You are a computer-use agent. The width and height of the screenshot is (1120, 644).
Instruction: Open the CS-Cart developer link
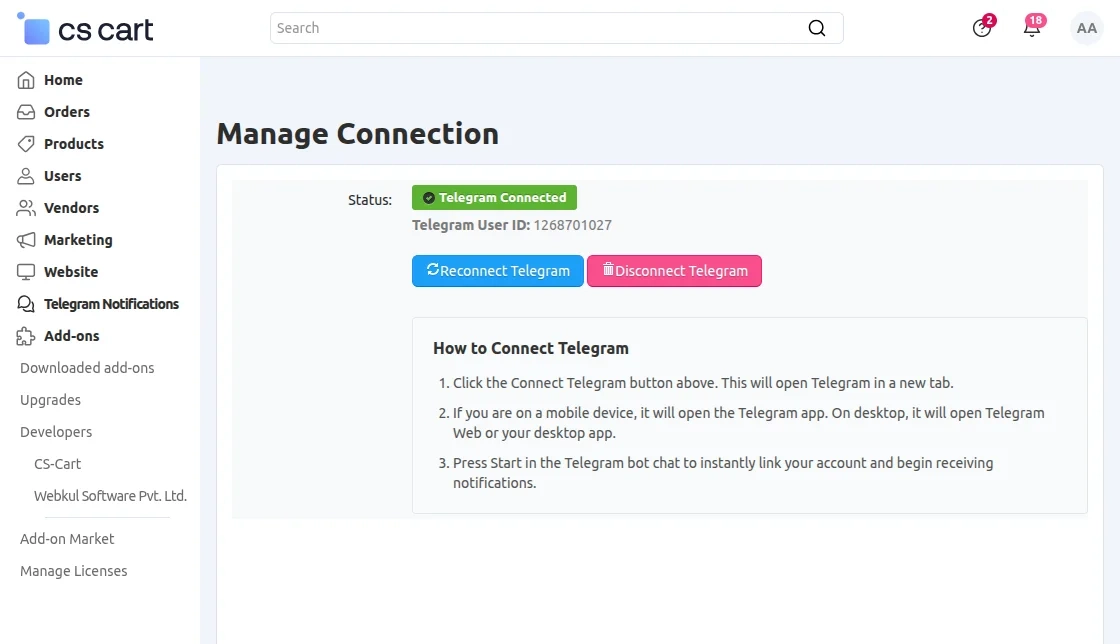tap(57, 464)
